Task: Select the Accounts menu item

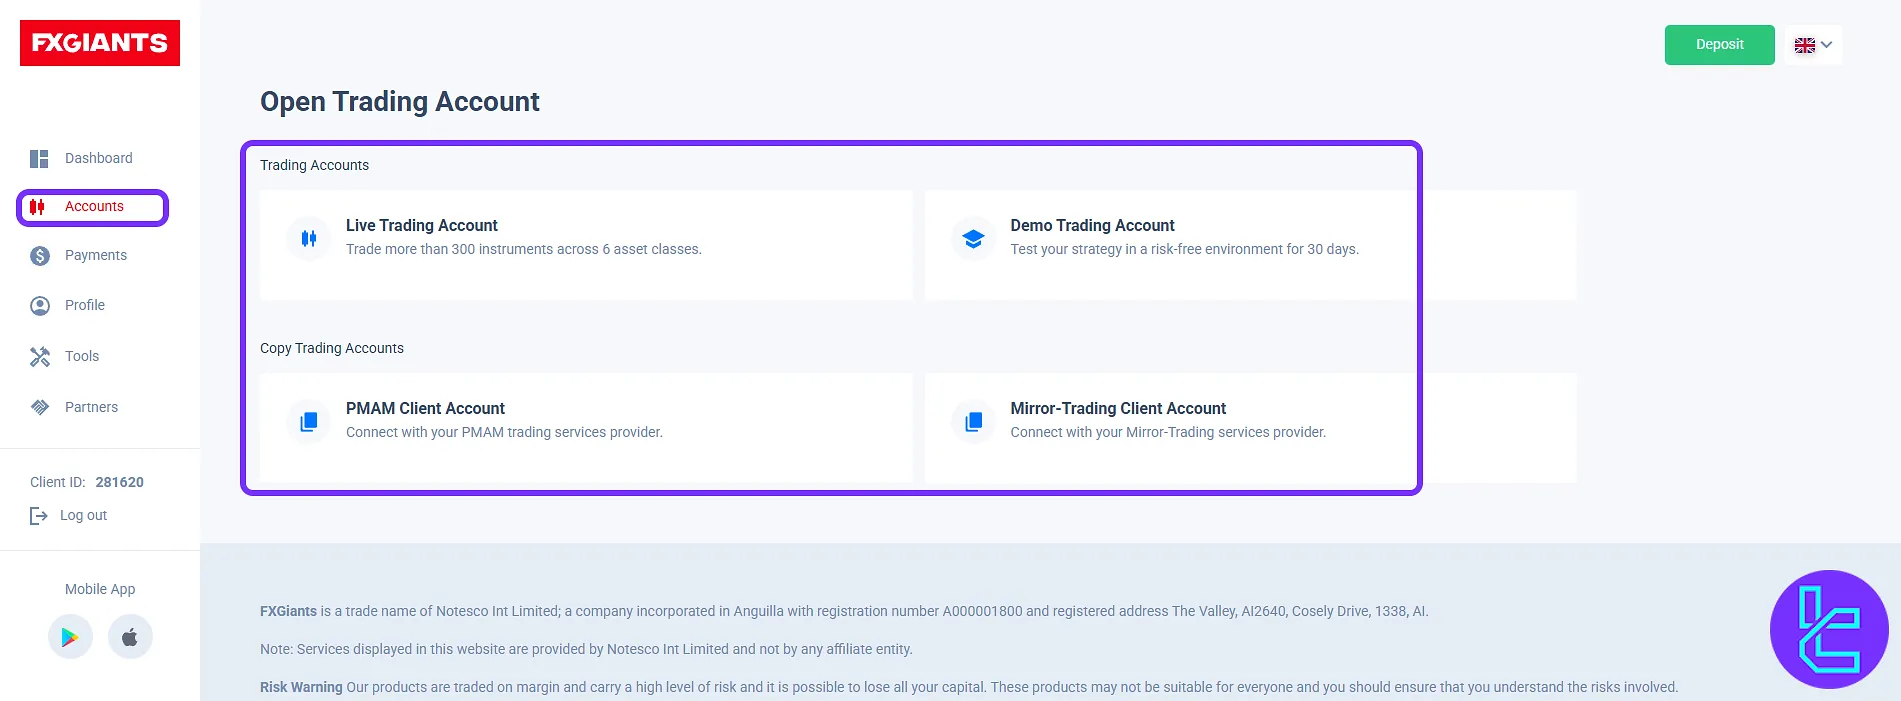Action: tap(94, 207)
